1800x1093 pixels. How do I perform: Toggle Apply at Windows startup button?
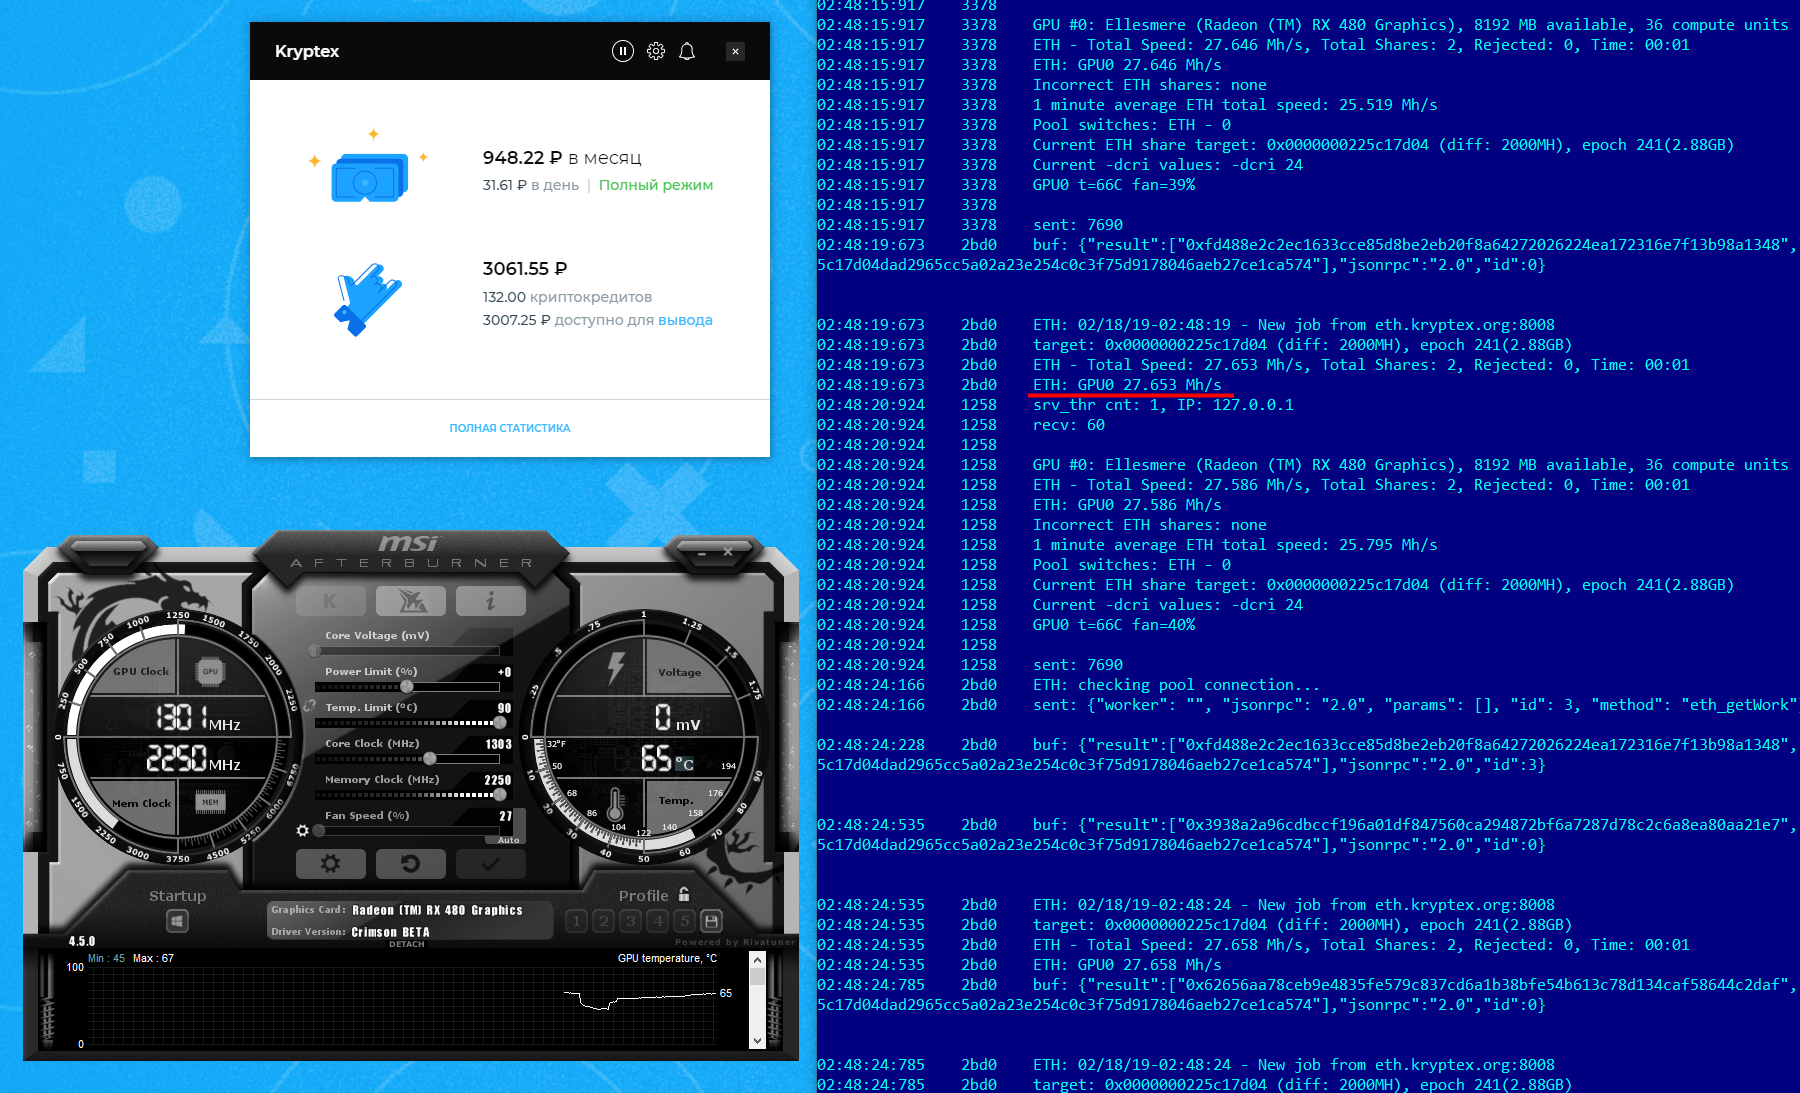coord(177,921)
